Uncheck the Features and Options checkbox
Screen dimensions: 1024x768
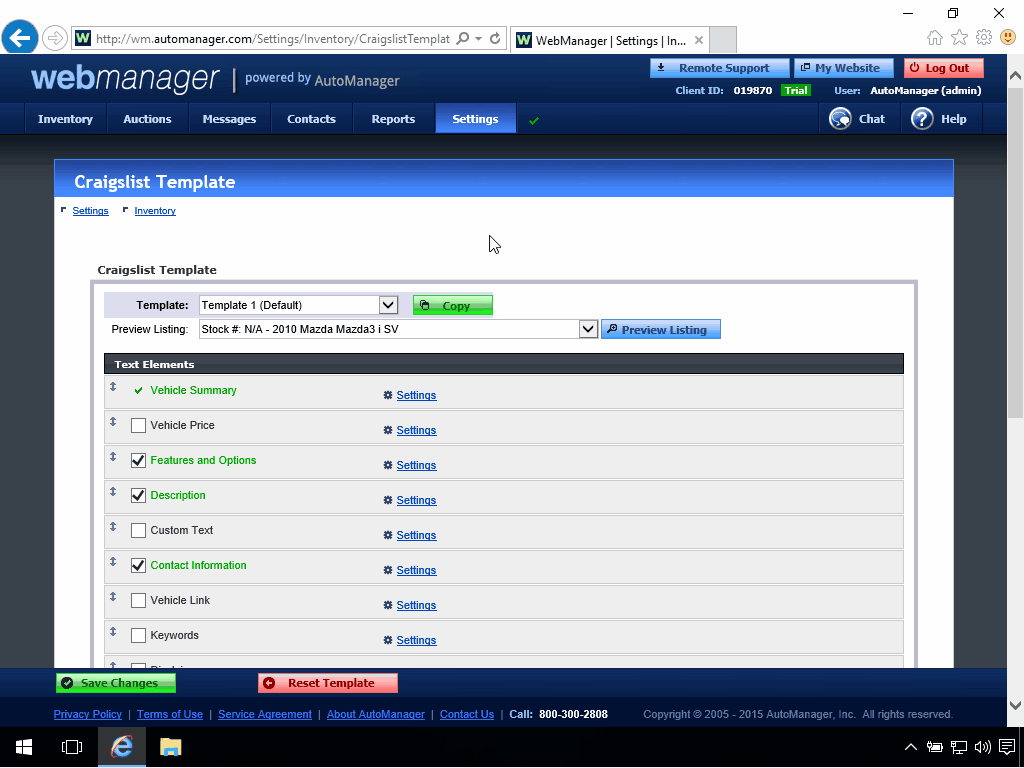click(x=138, y=460)
